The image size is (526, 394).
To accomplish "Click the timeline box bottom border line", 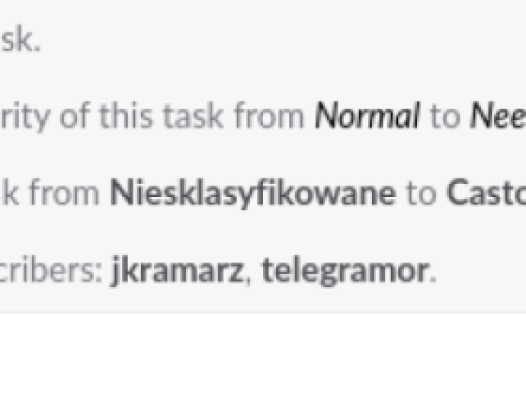I will pyautogui.click(x=263, y=313).
